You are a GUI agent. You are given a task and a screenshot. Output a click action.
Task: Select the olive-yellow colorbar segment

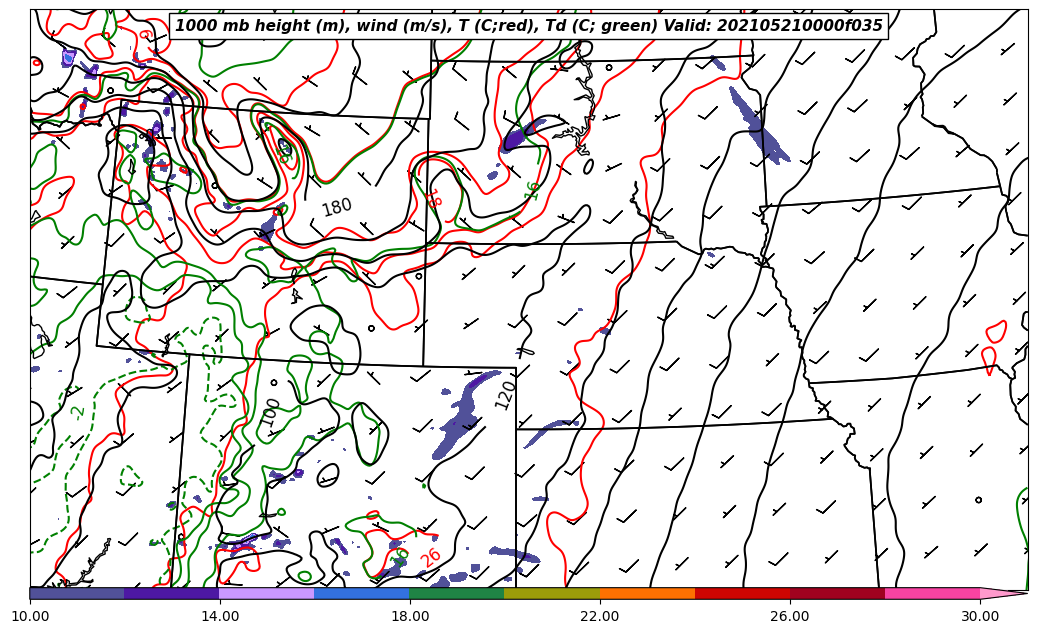click(x=551, y=593)
